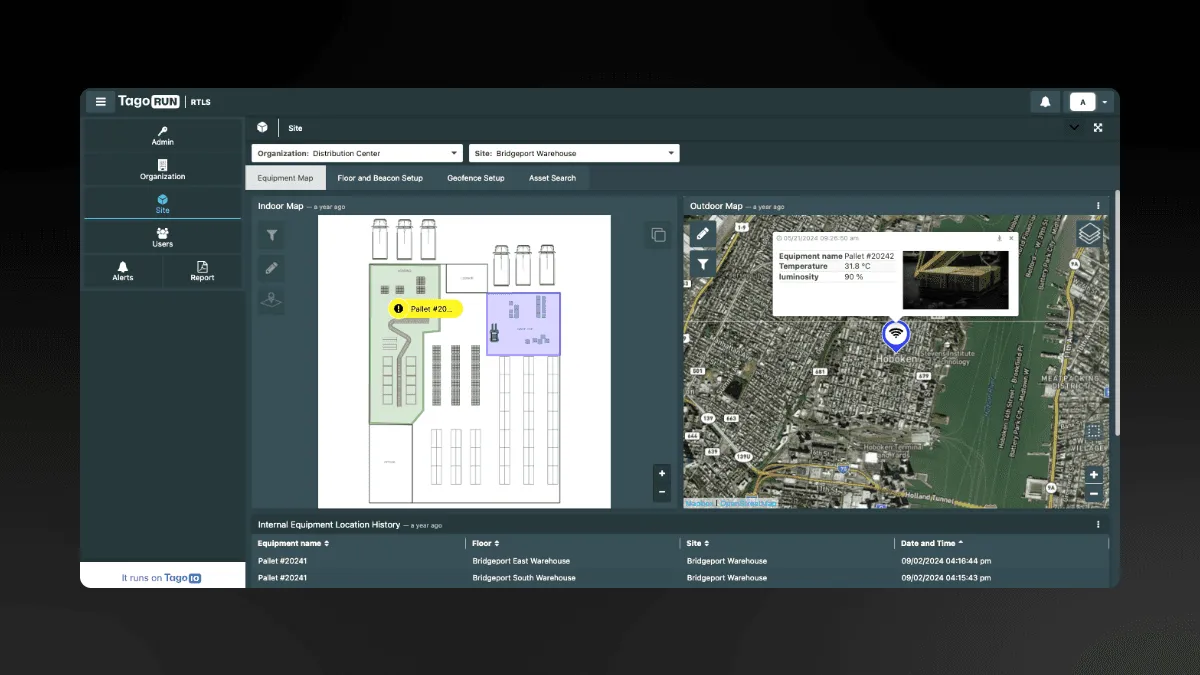Toggle the filter on the Indoor Map
The width and height of the screenshot is (1200, 675).
point(271,234)
